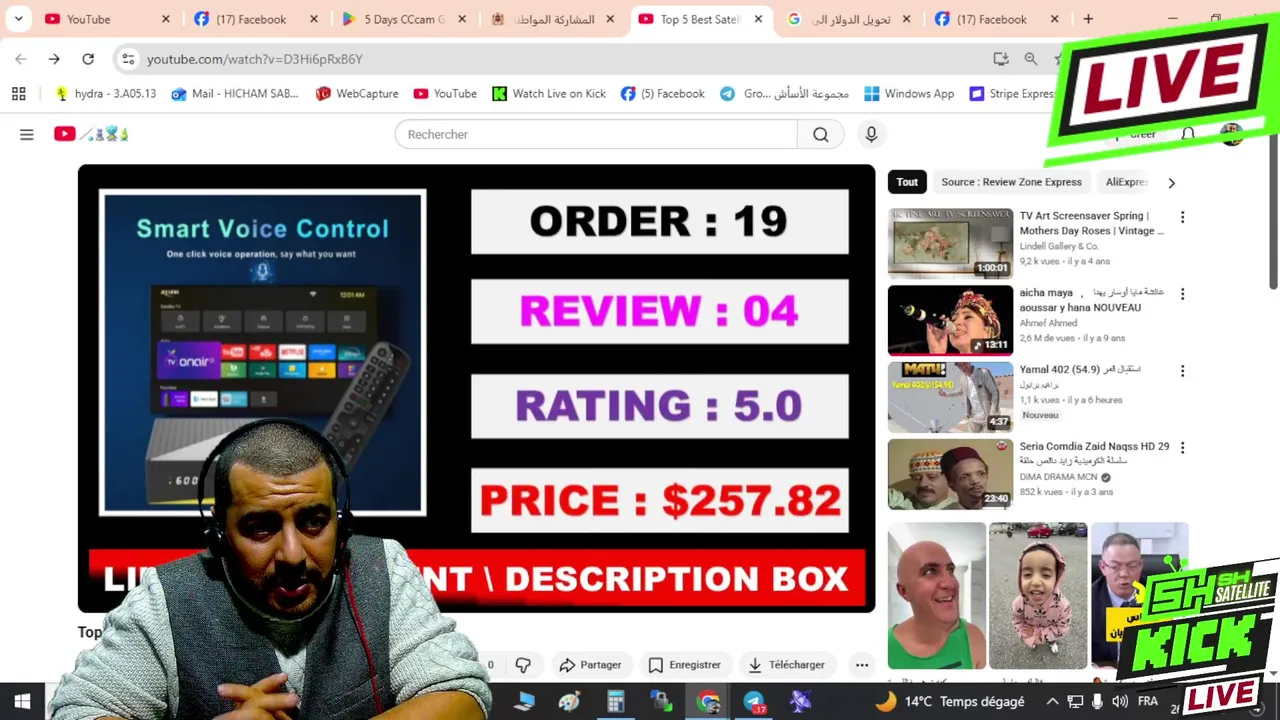This screenshot has height=720, width=1280.
Task: Open Telegram from the taskbar
Action: coord(754,702)
